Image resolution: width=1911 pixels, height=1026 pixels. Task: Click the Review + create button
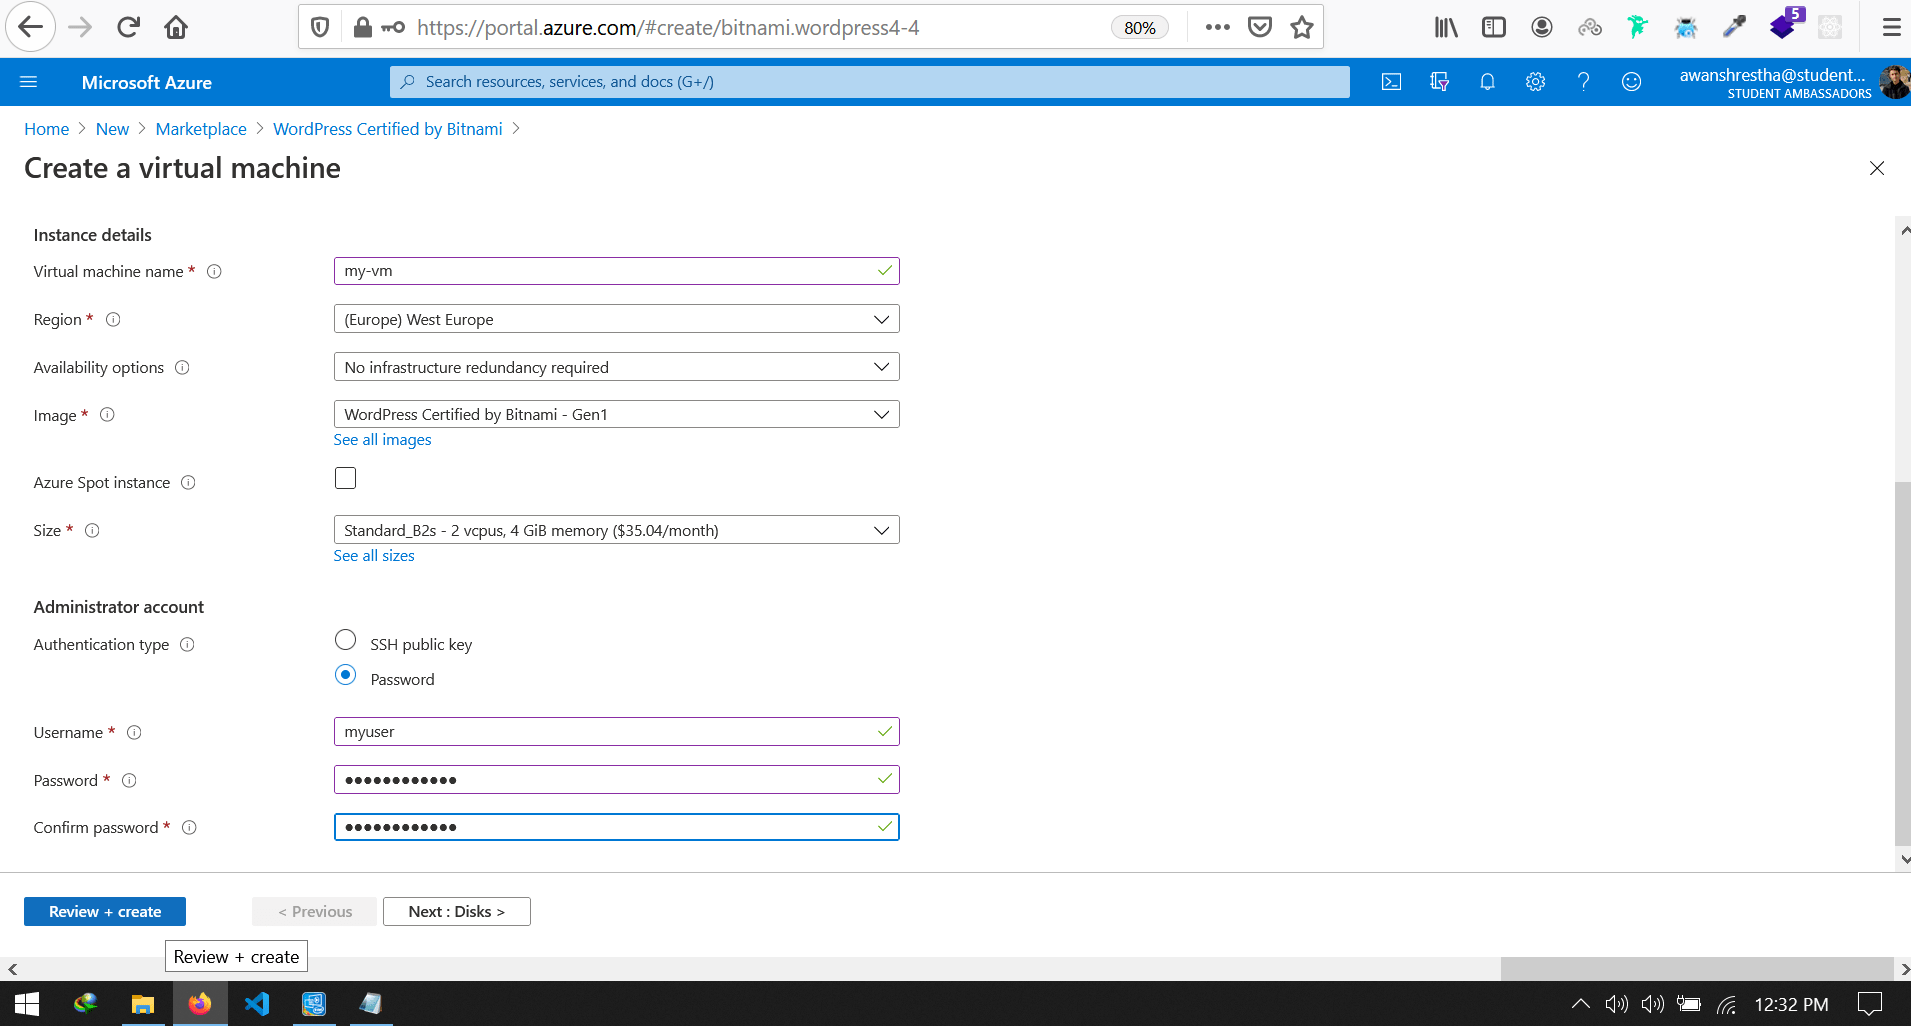104,911
